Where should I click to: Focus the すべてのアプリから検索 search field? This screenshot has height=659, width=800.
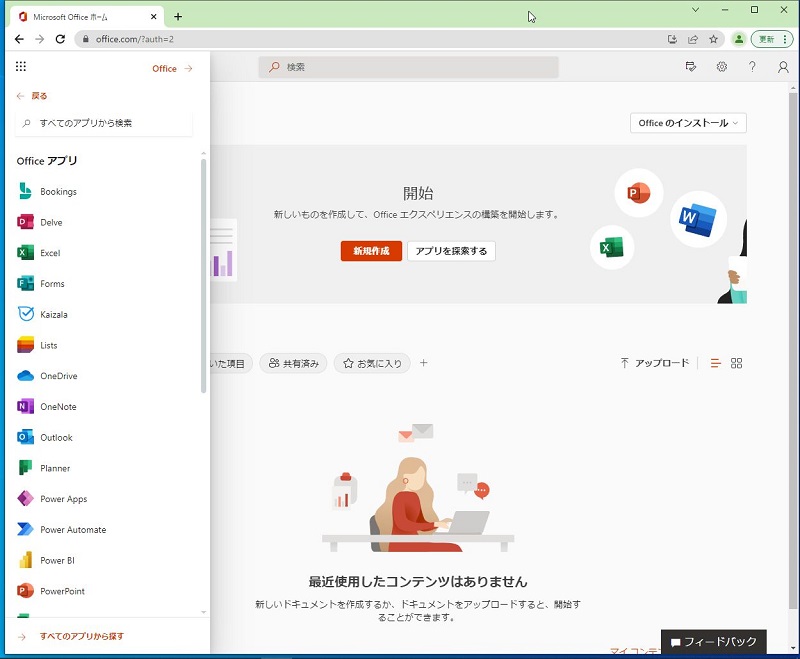pyautogui.click(x=104, y=123)
